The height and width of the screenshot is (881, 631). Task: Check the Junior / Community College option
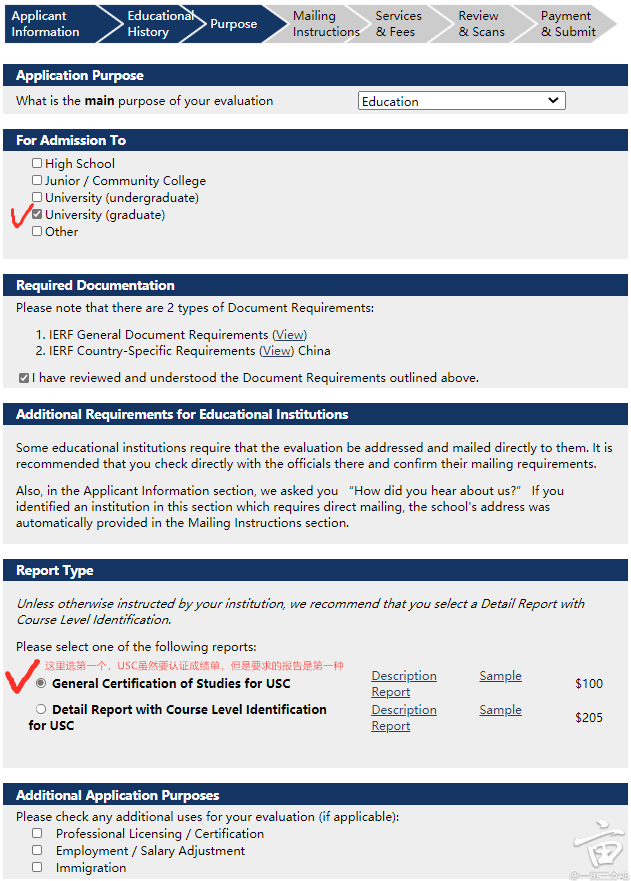point(37,180)
